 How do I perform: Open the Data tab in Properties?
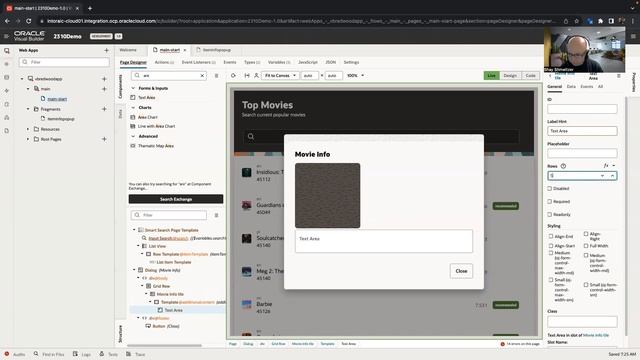[x=571, y=87]
